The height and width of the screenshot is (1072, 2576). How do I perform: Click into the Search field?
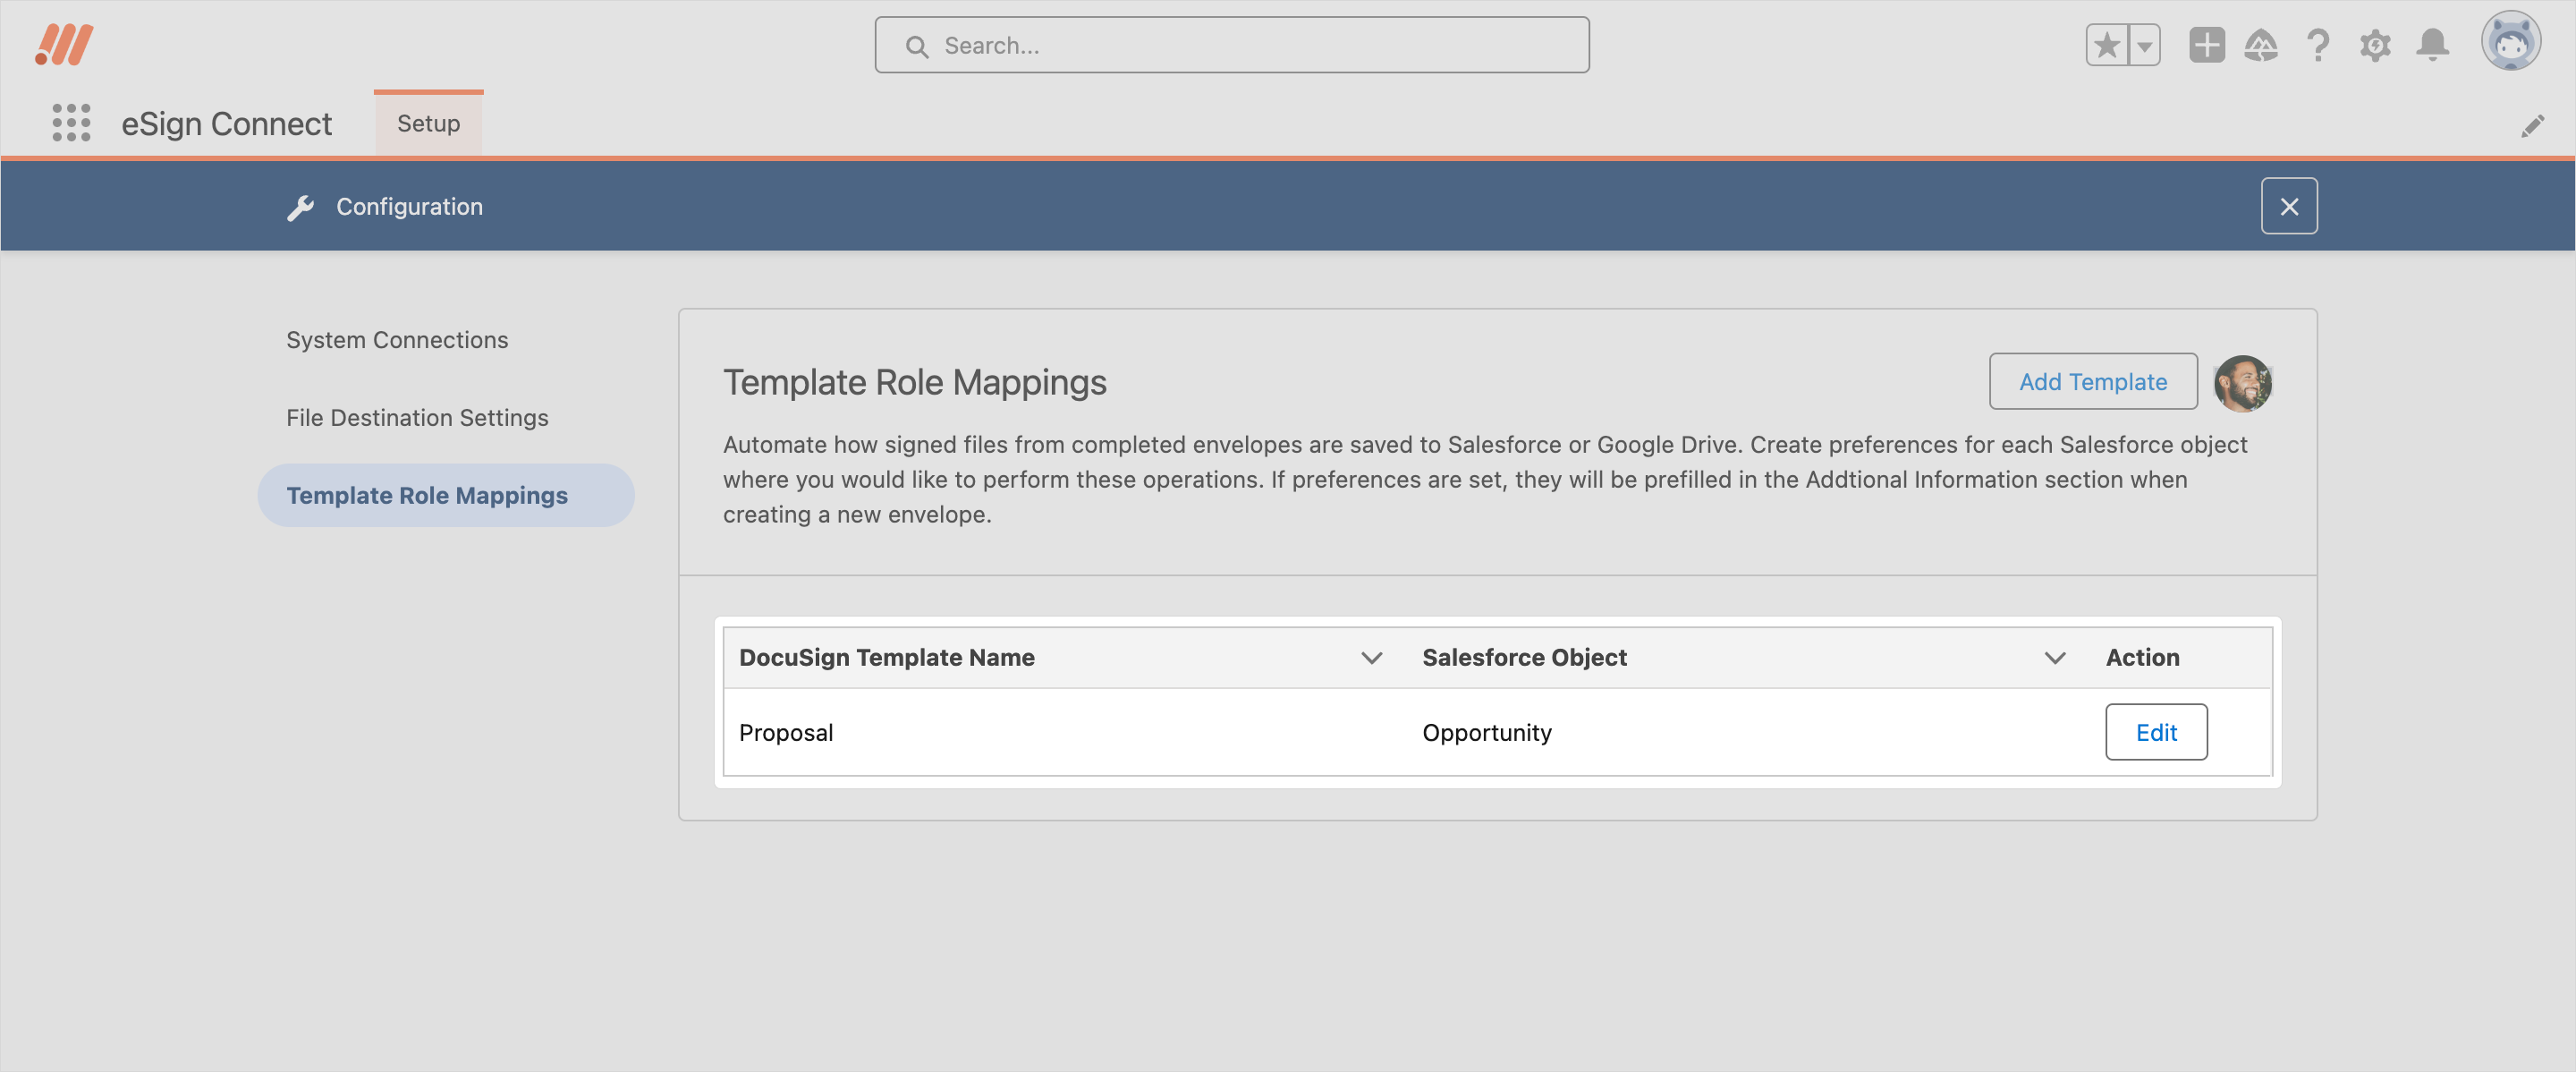click(1231, 45)
